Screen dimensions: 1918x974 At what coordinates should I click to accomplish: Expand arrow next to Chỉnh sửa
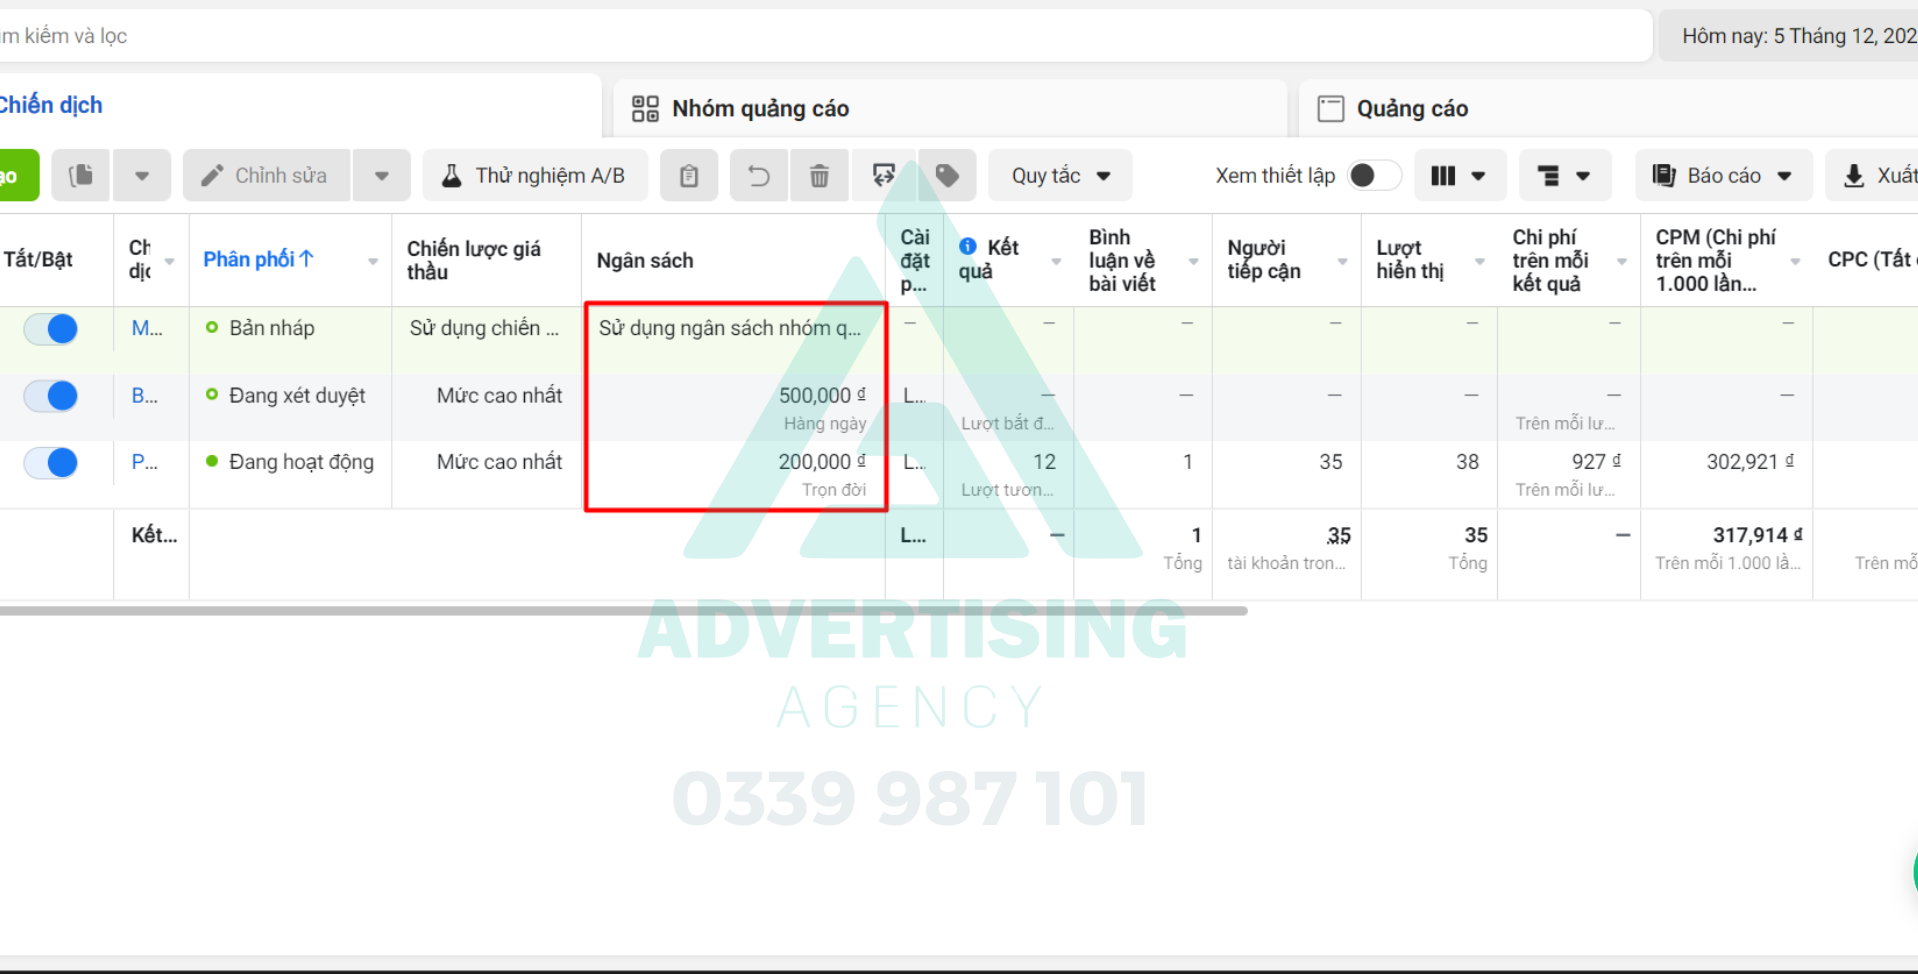point(381,176)
